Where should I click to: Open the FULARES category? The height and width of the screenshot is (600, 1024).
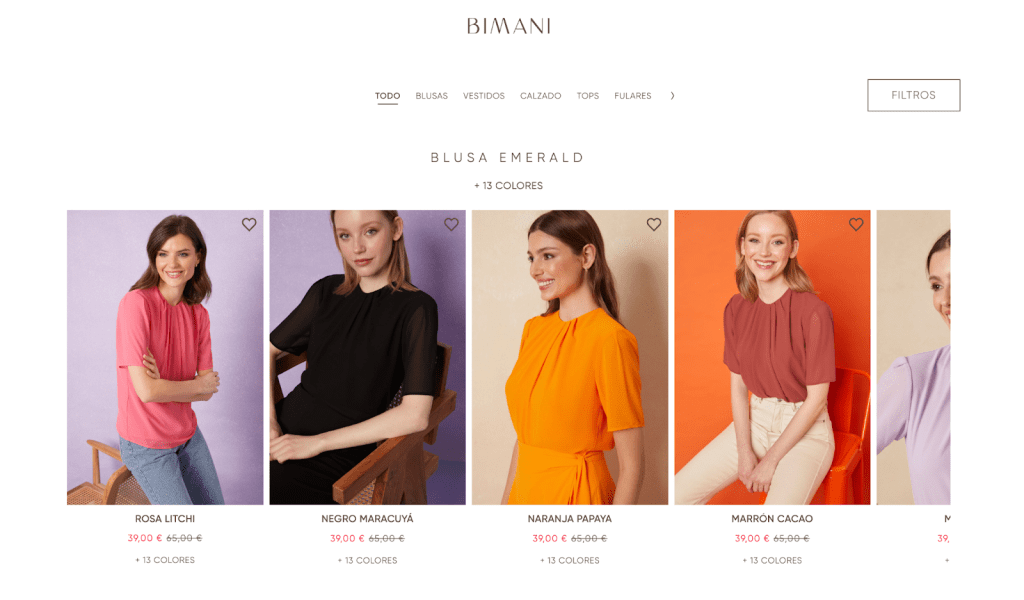(x=633, y=96)
